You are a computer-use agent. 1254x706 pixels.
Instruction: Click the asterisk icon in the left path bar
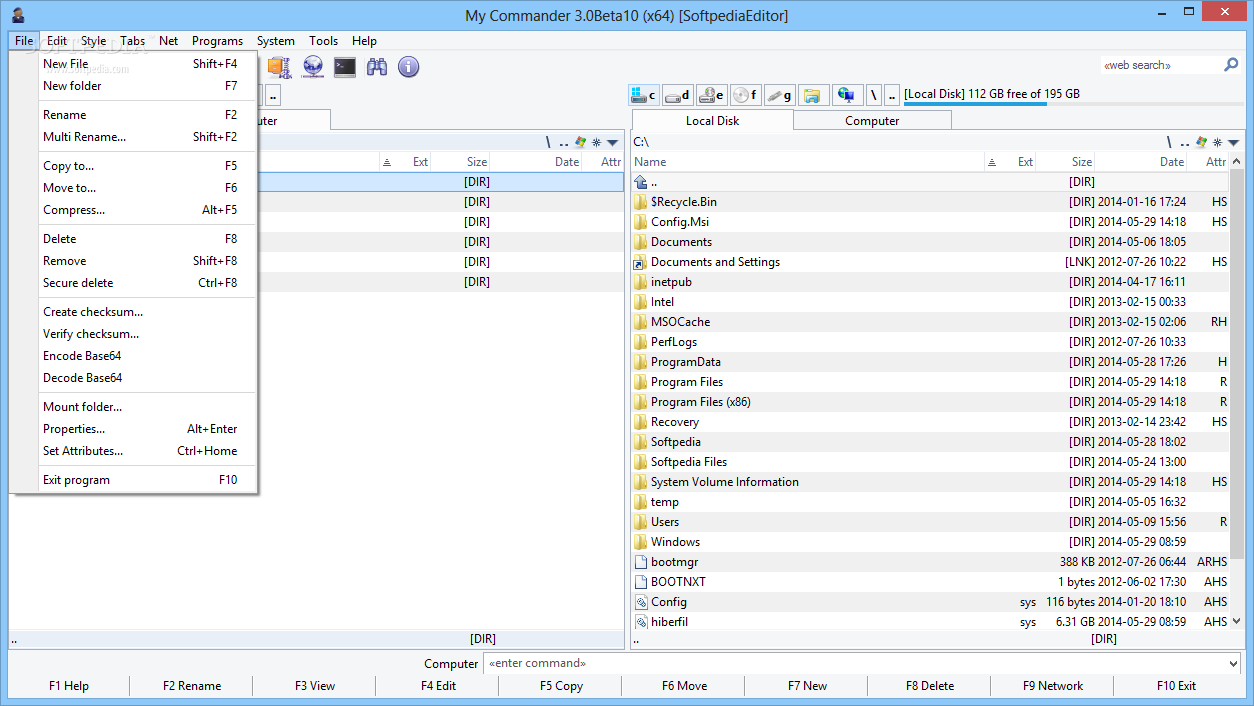pos(596,142)
